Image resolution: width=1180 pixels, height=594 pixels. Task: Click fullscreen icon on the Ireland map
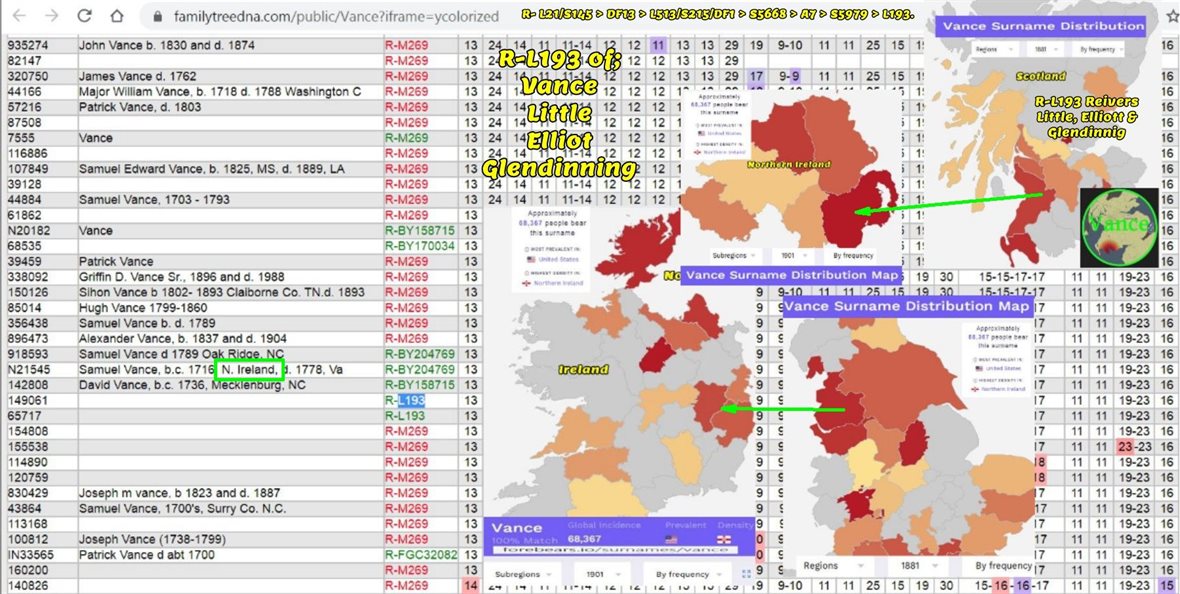click(x=746, y=574)
